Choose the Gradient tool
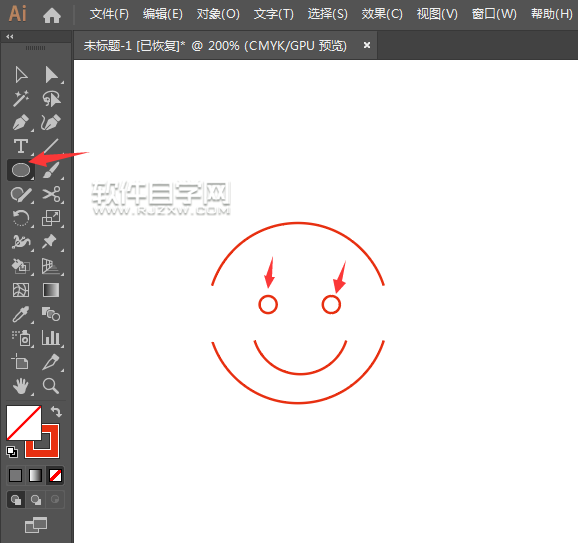578x543 pixels. pos(51,290)
